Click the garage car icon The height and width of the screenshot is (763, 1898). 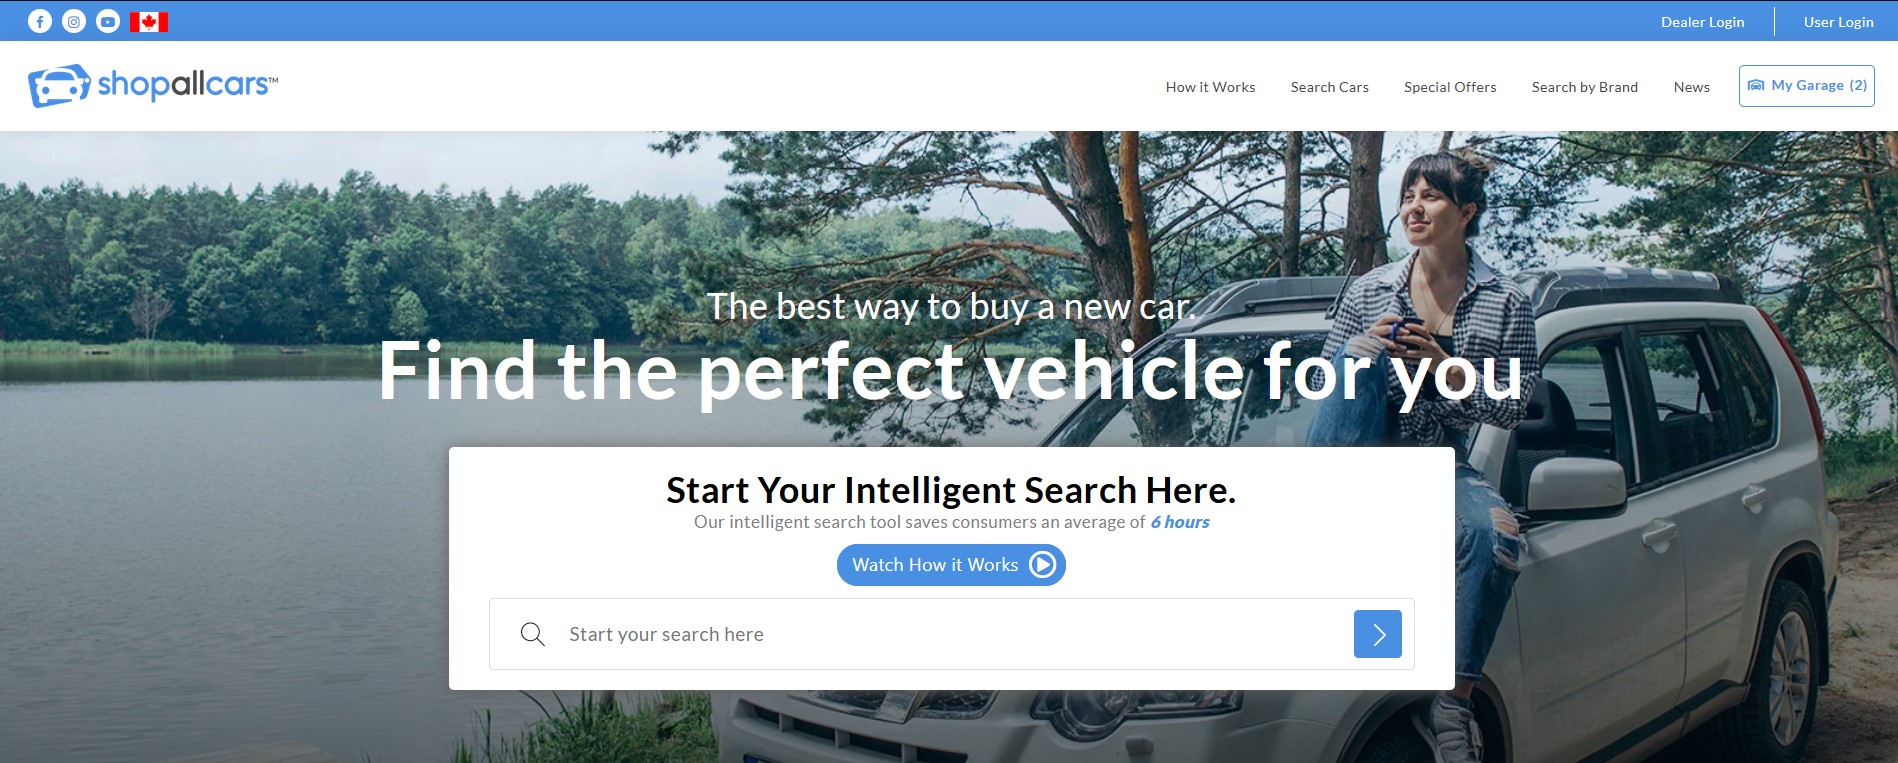click(1756, 86)
